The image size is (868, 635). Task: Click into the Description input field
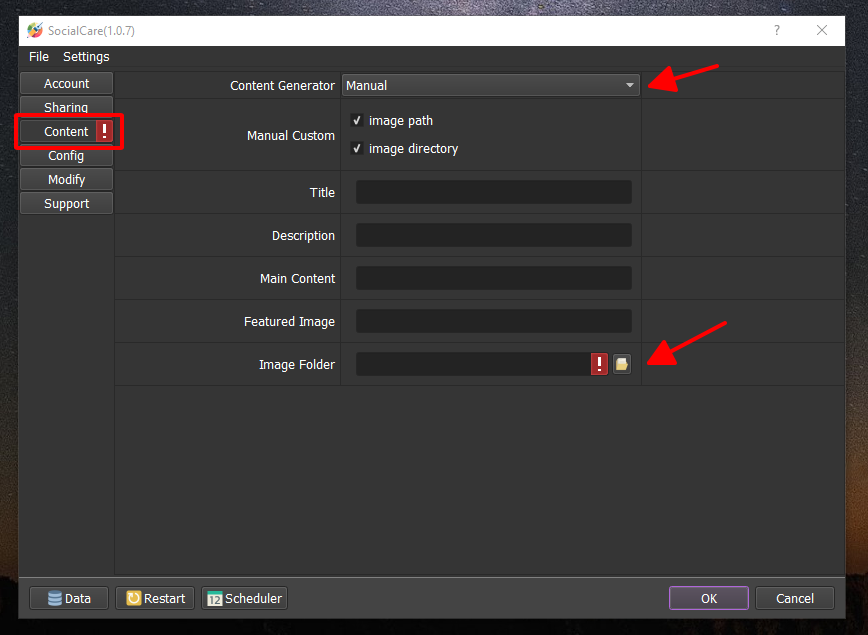click(x=494, y=235)
